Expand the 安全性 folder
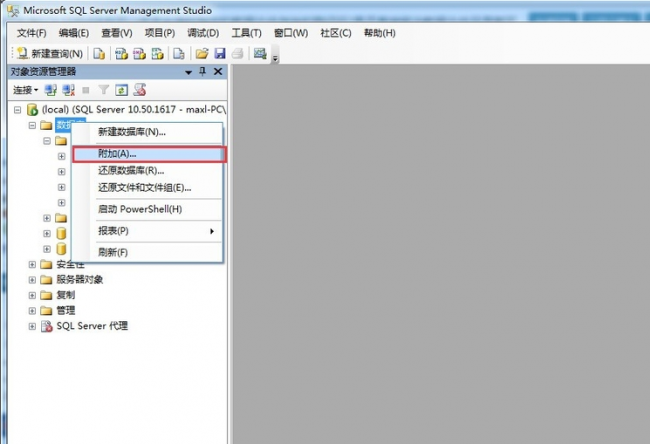Image resolution: width=650 pixels, height=444 pixels. pyautogui.click(x=32, y=264)
